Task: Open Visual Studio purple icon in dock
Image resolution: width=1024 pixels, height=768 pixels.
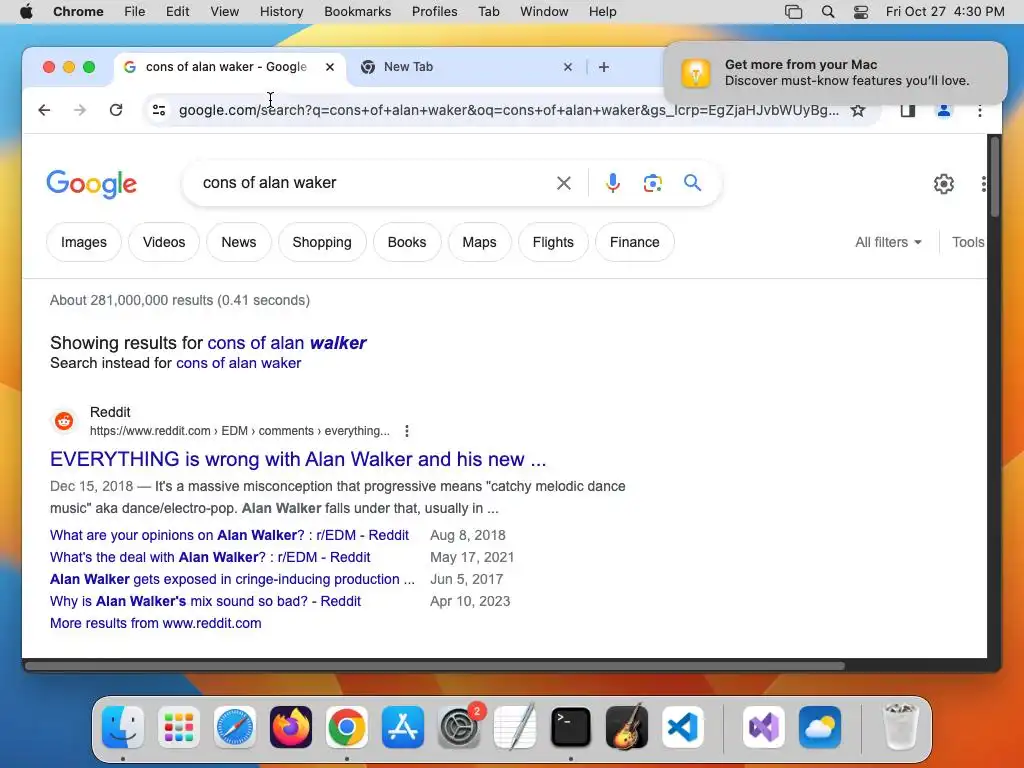Action: coord(763,727)
